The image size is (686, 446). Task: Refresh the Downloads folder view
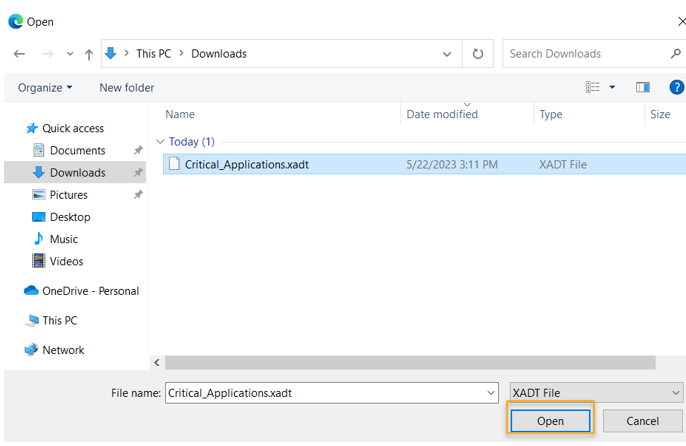click(x=478, y=54)
